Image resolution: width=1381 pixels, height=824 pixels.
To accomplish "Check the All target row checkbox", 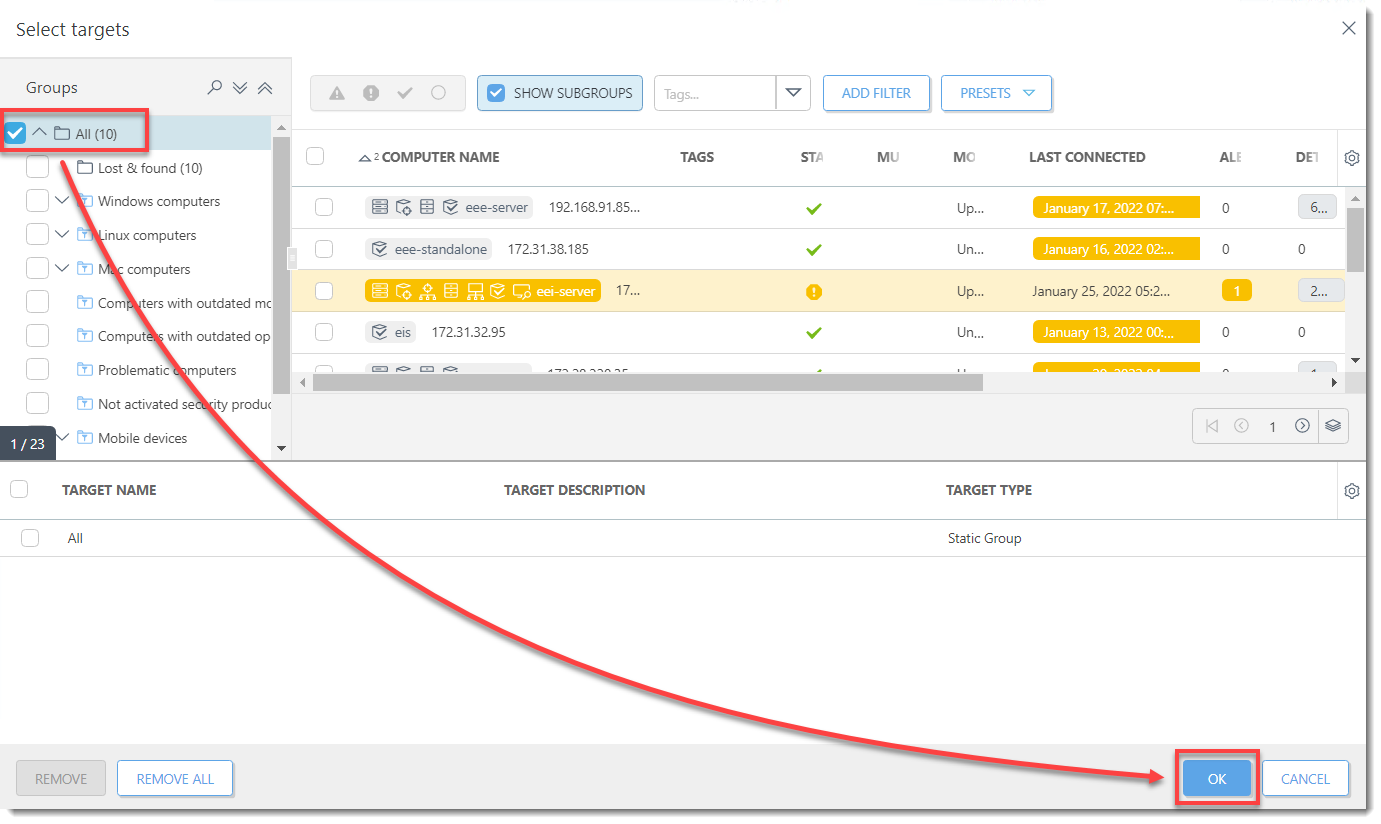I will point(30,538).
